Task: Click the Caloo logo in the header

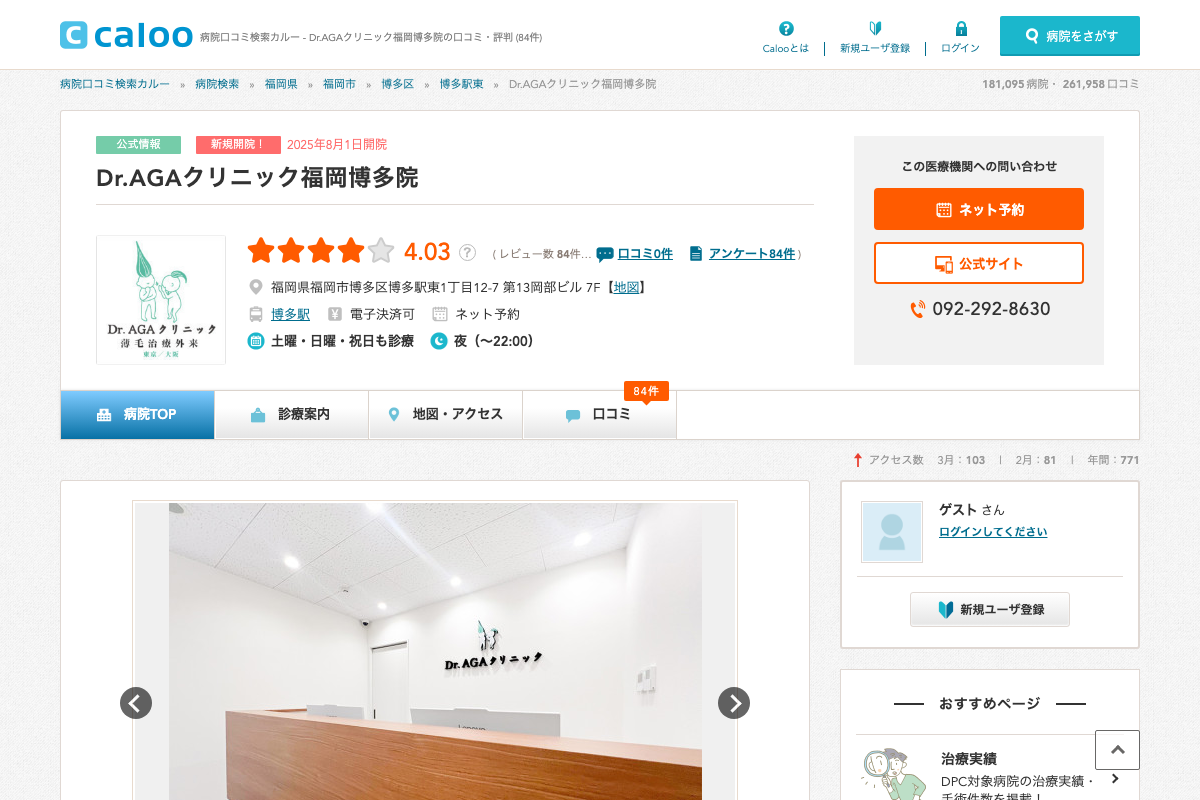Action: pyautogui.click(x=127, y=34)
